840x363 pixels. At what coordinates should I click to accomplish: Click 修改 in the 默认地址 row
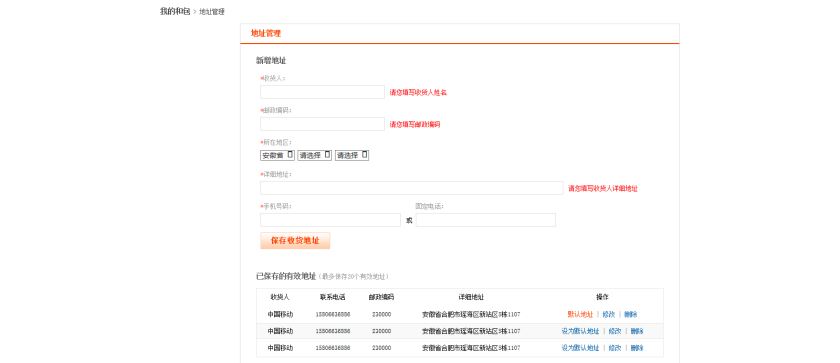pos(609,314)
